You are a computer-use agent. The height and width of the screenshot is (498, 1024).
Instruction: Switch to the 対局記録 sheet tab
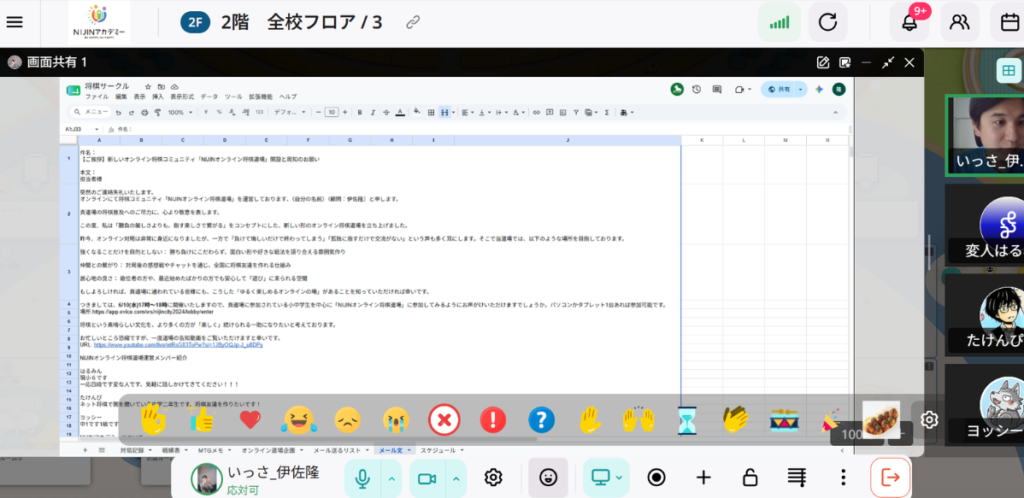(132, 450)
